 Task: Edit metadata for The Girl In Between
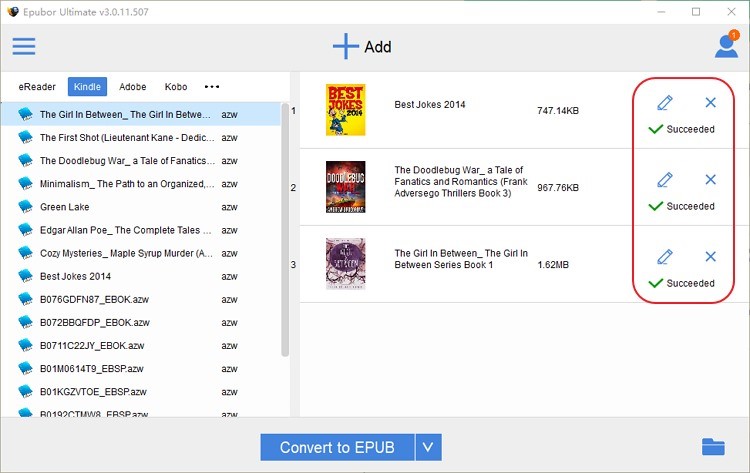tap(665, 257)
